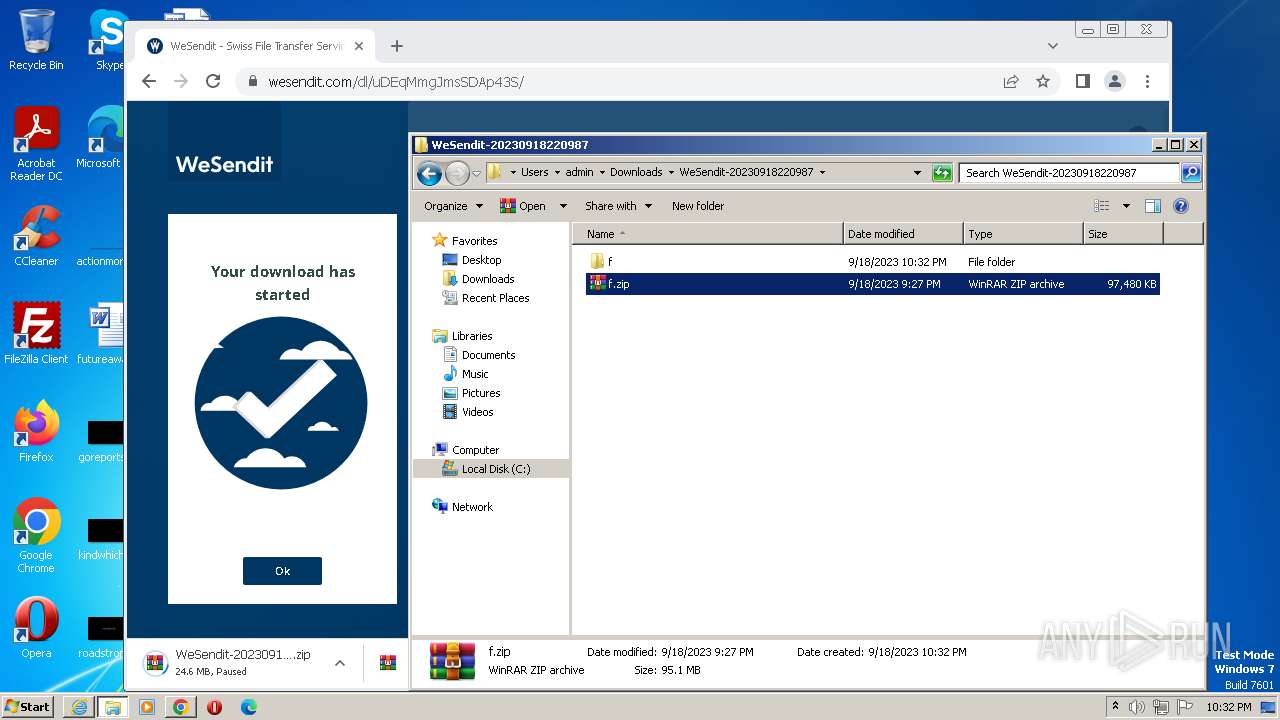The image size is (1280, 720).
Task: Expand the Open button dropdown arrow
Action: [563, 206]
